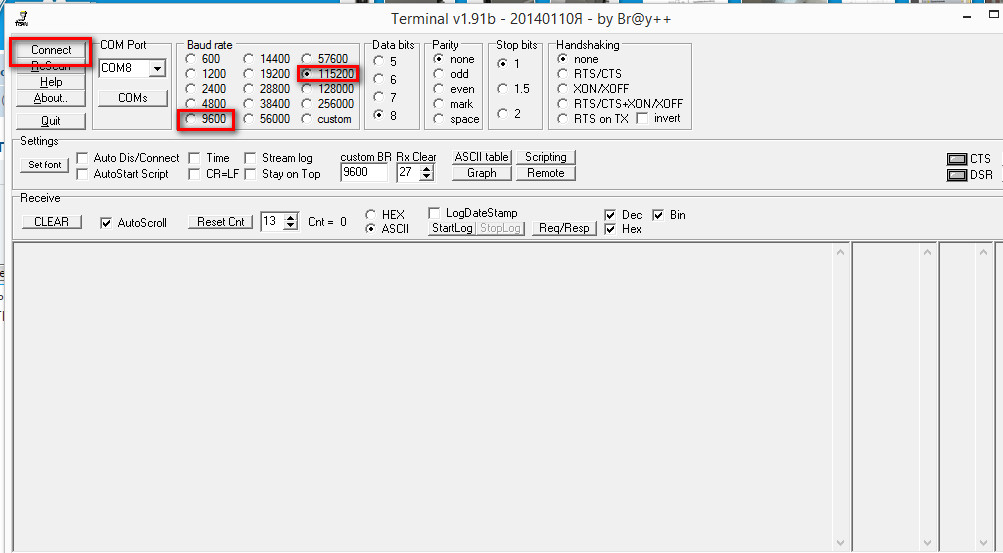The width and height of the screenshot is (1003, 553).
Task: Toggle the invert checkbox
Action: (642, 118)
